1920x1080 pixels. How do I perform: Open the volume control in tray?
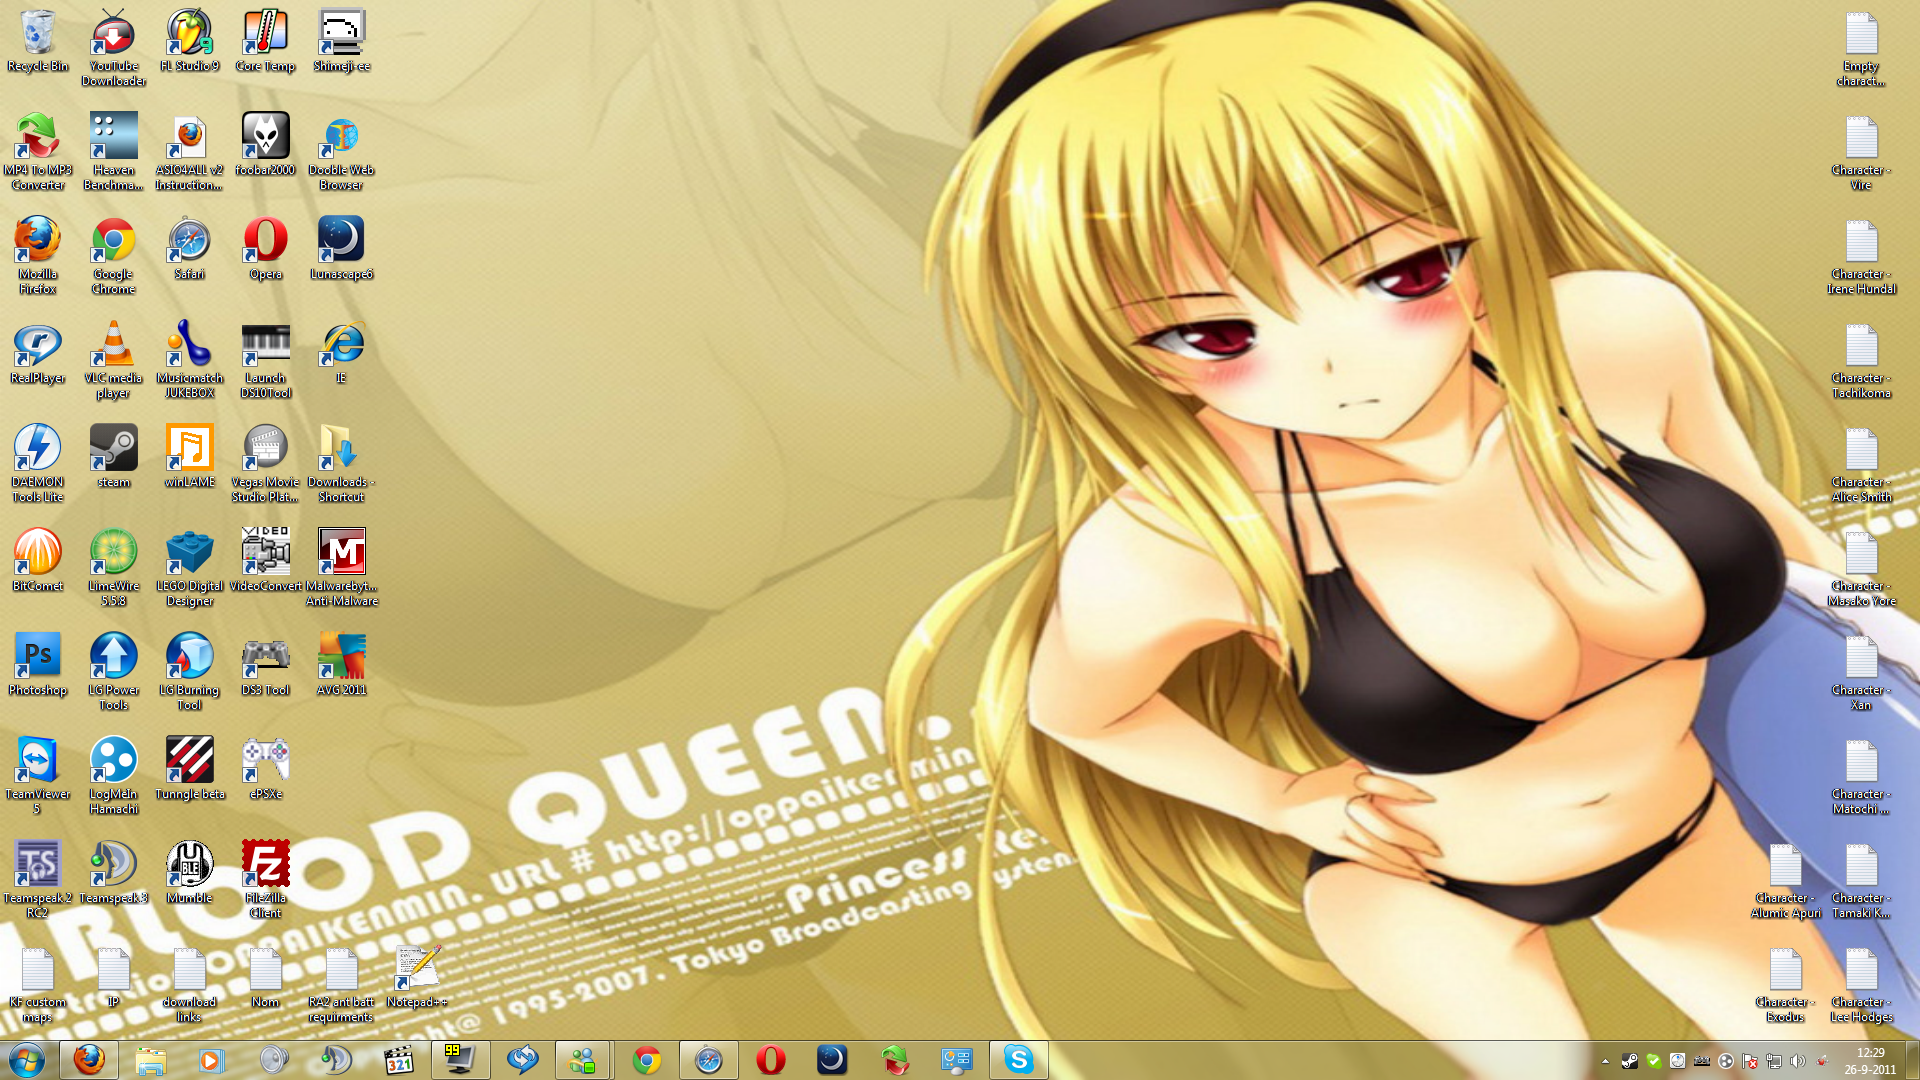tap(1798, 1061)
